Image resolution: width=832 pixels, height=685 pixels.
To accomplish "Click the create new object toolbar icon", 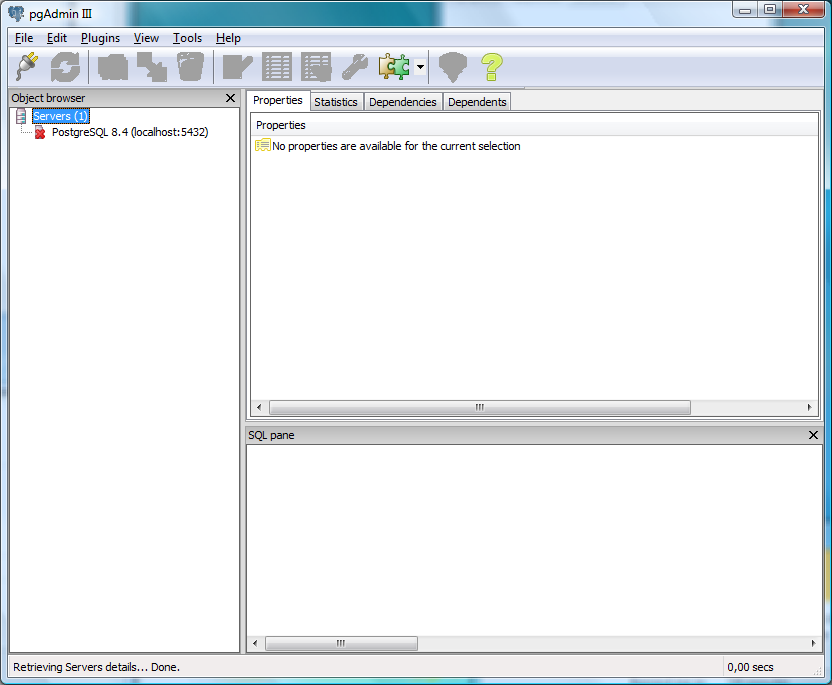I will pos(152,67).
